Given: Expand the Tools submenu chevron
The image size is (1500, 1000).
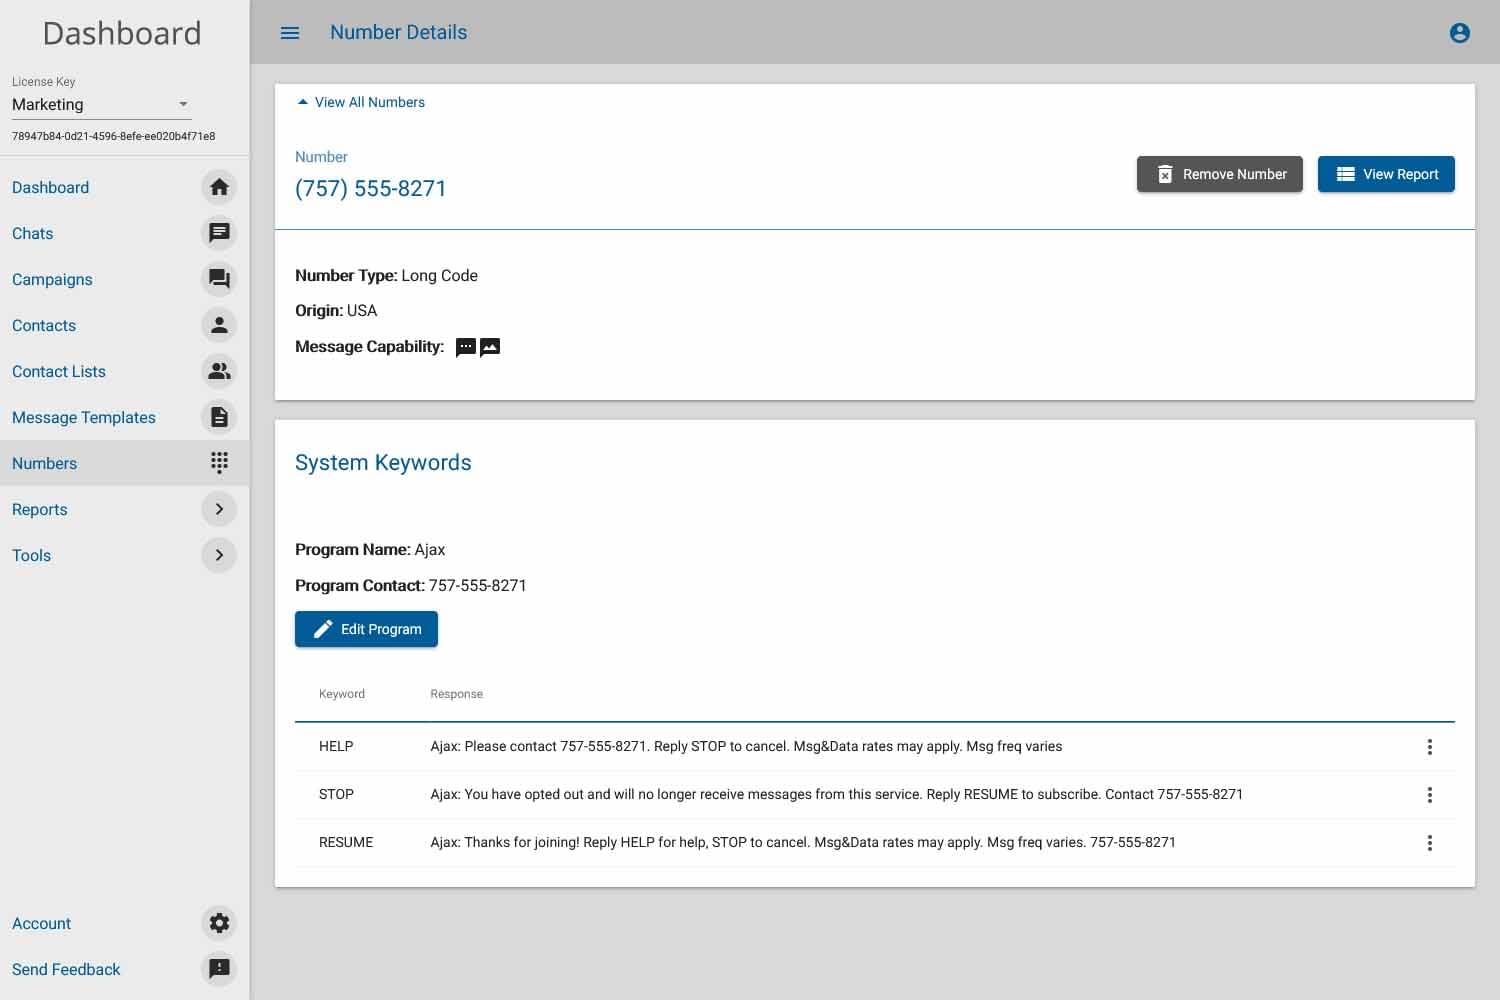Looking at the screenshot, I should pyautogui.click(x=219, y=555).
